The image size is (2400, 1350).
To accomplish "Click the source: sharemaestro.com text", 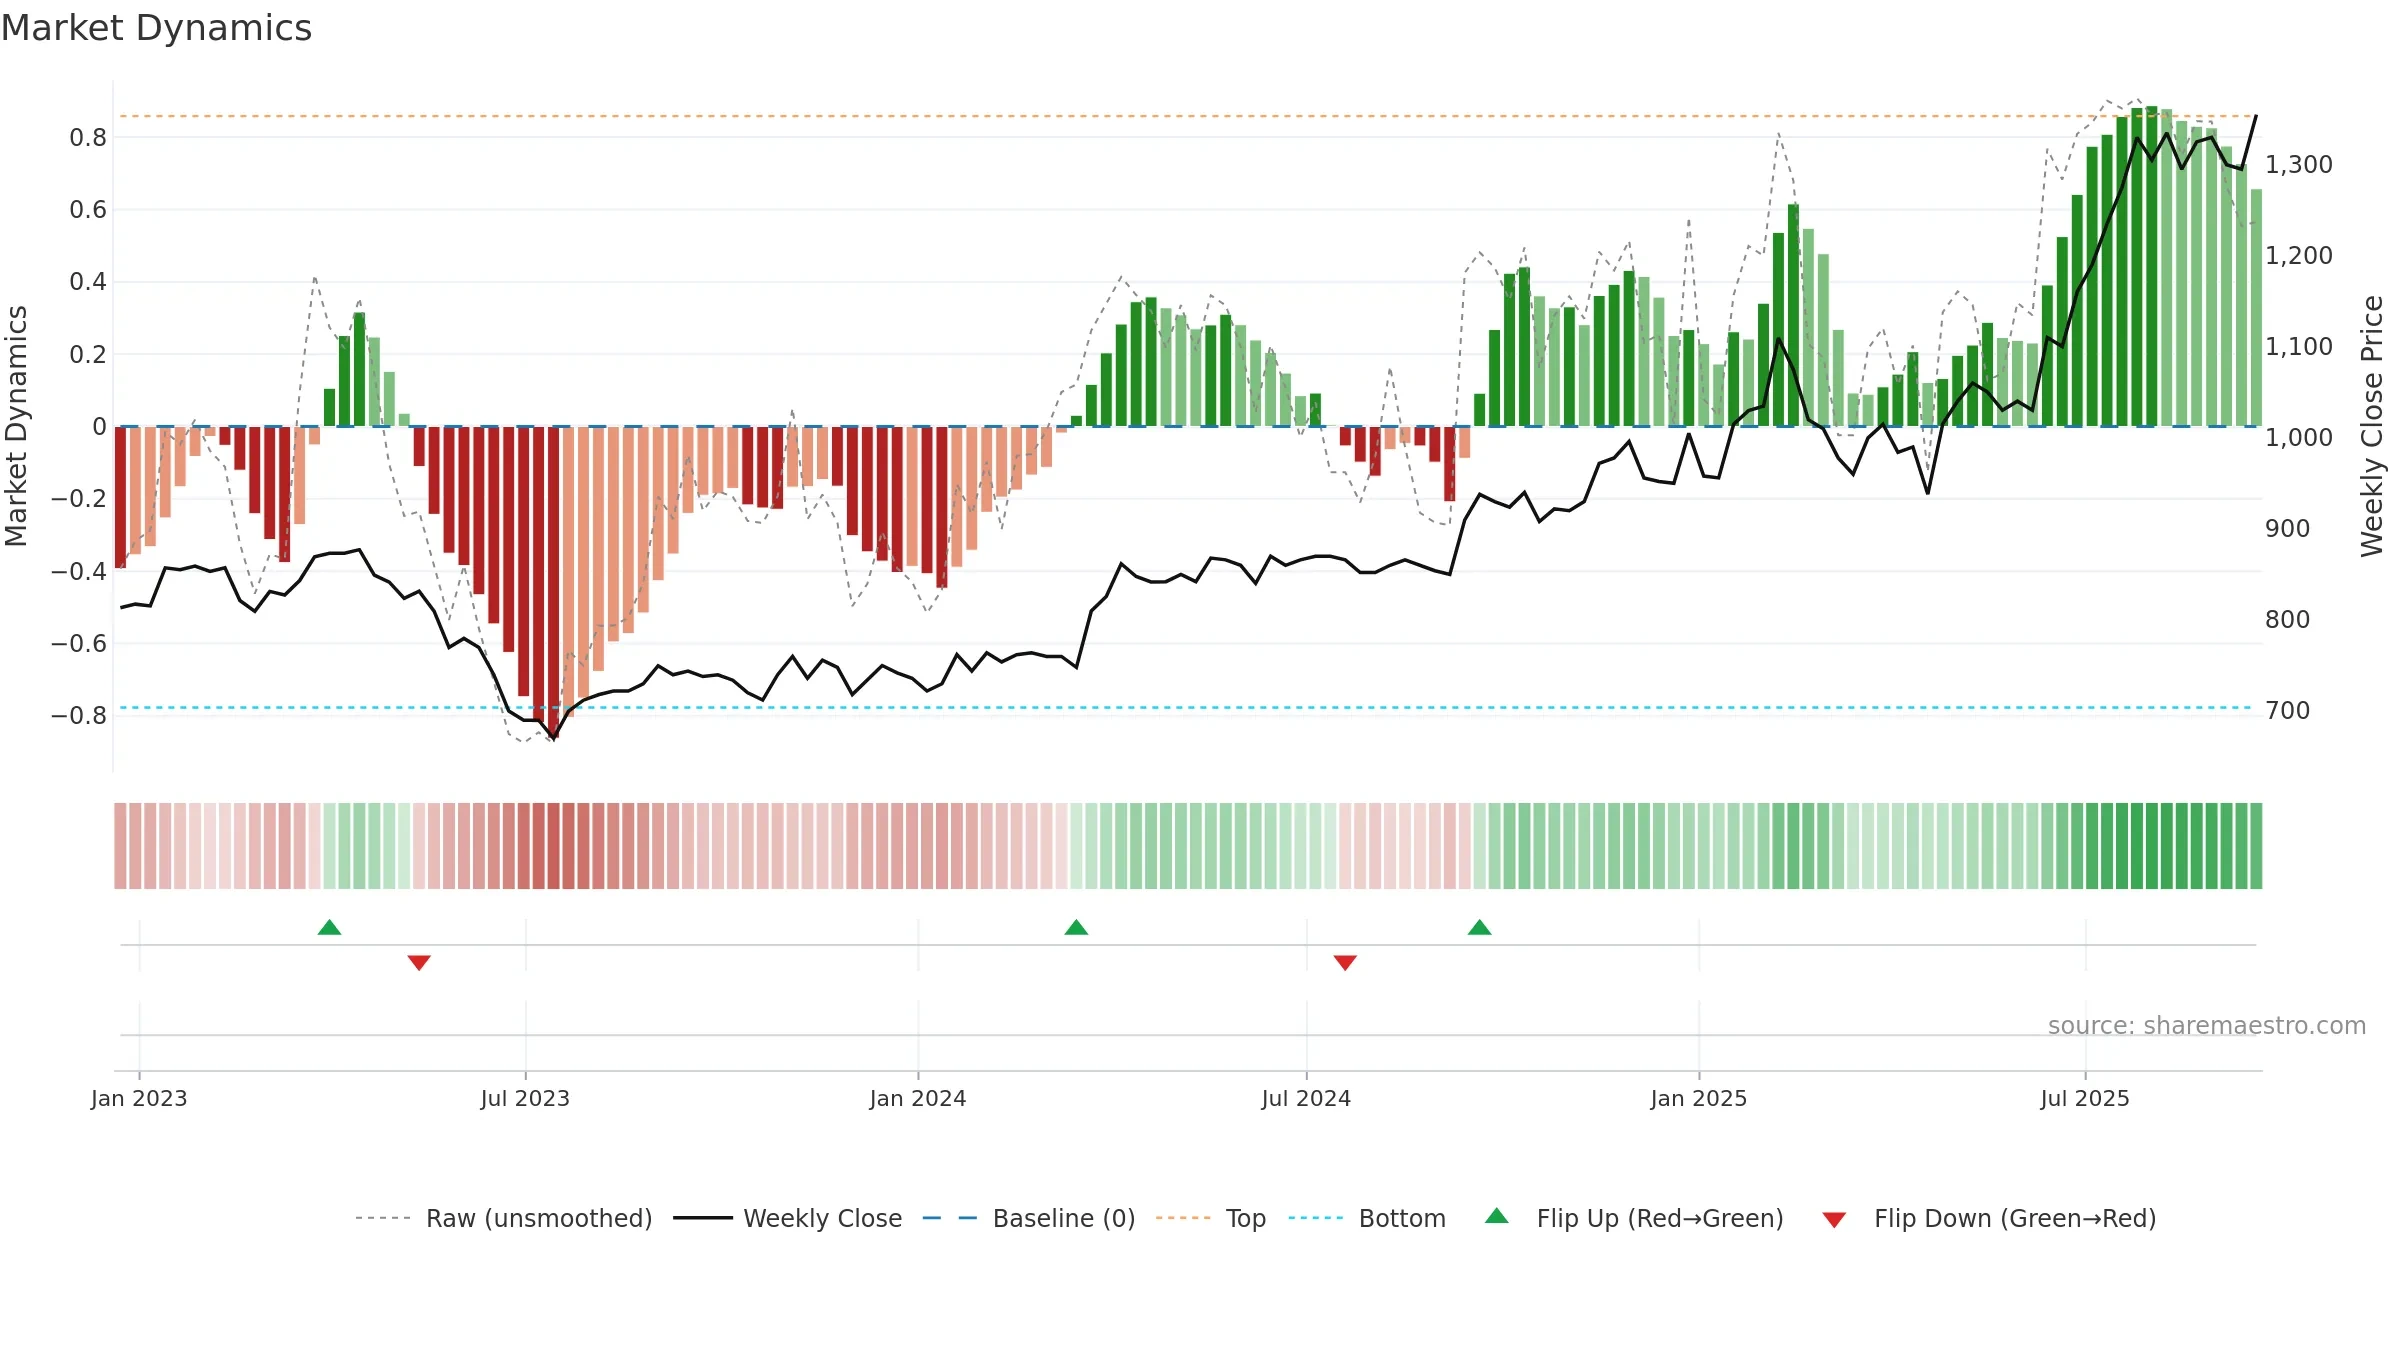I will coord(2207,1025).
